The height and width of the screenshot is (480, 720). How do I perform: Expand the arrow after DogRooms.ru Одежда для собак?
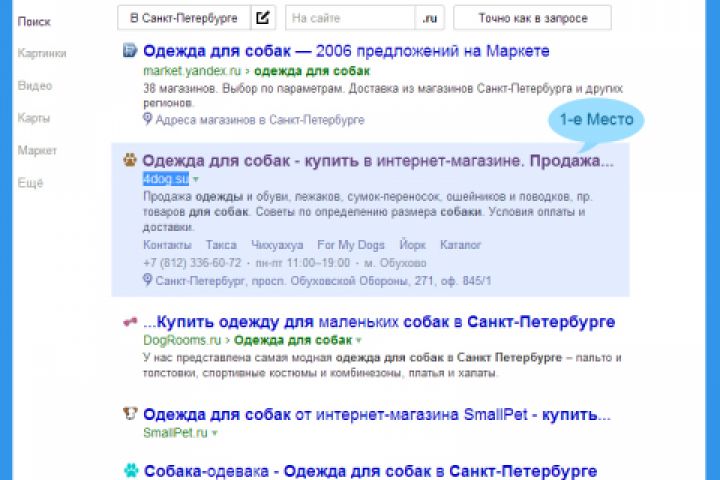[359, 340]
